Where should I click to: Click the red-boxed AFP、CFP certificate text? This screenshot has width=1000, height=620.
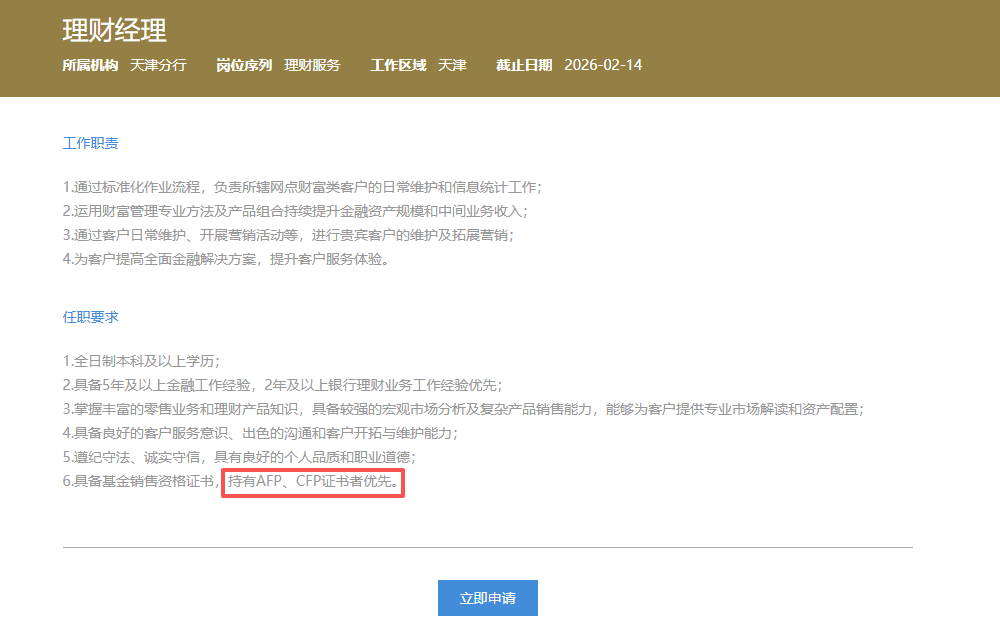(314, 483)
